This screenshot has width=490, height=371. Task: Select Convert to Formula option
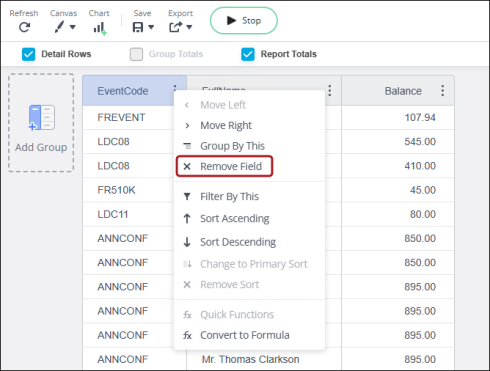(249, 335)
